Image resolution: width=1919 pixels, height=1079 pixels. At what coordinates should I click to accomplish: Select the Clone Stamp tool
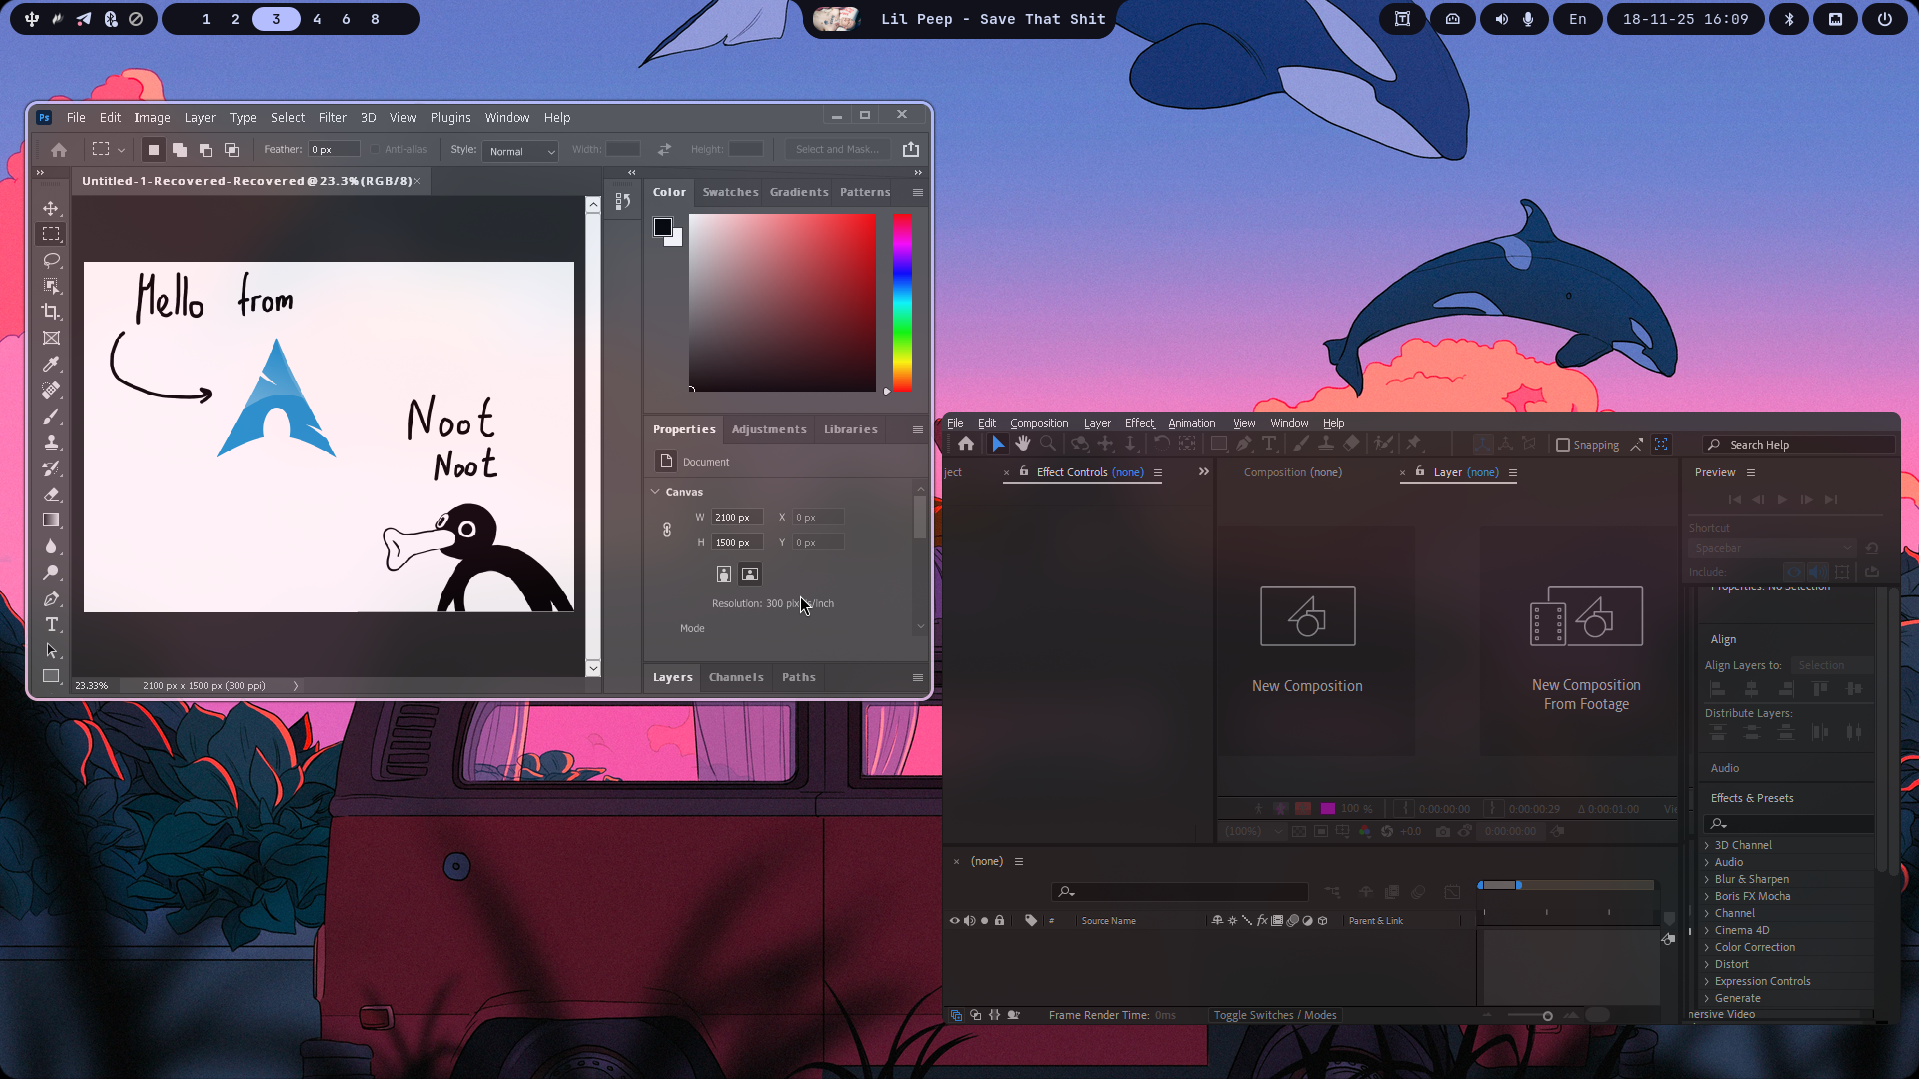point(52,441)
